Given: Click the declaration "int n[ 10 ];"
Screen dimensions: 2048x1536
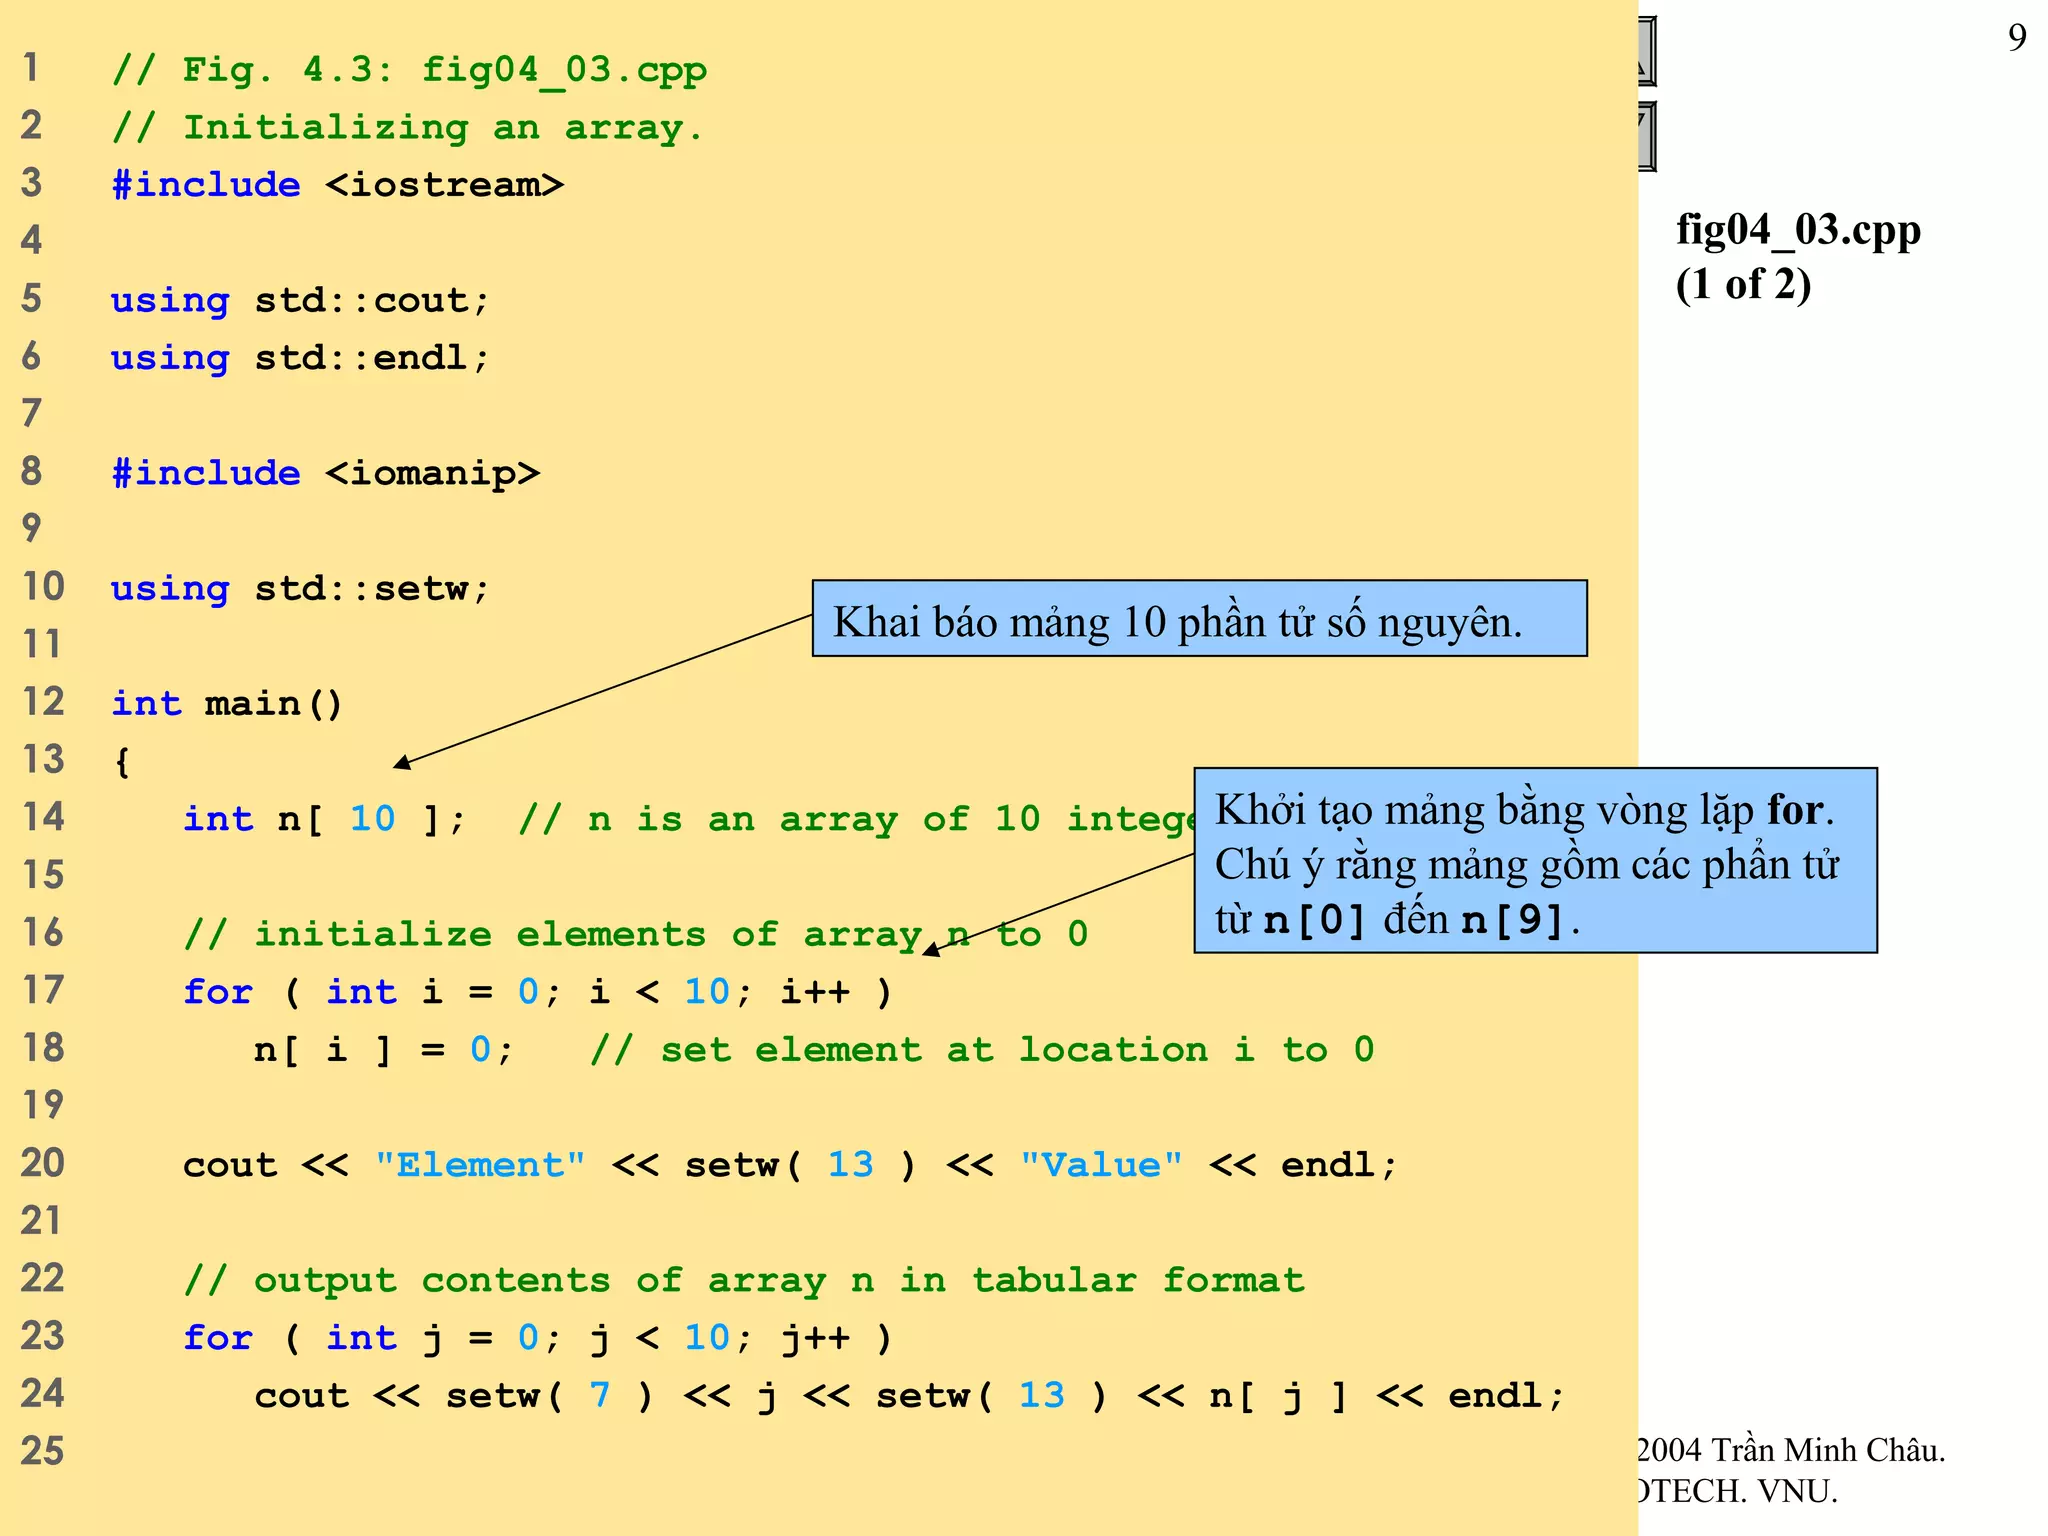Looking at the screenshot, I should [x=325, y=819].
